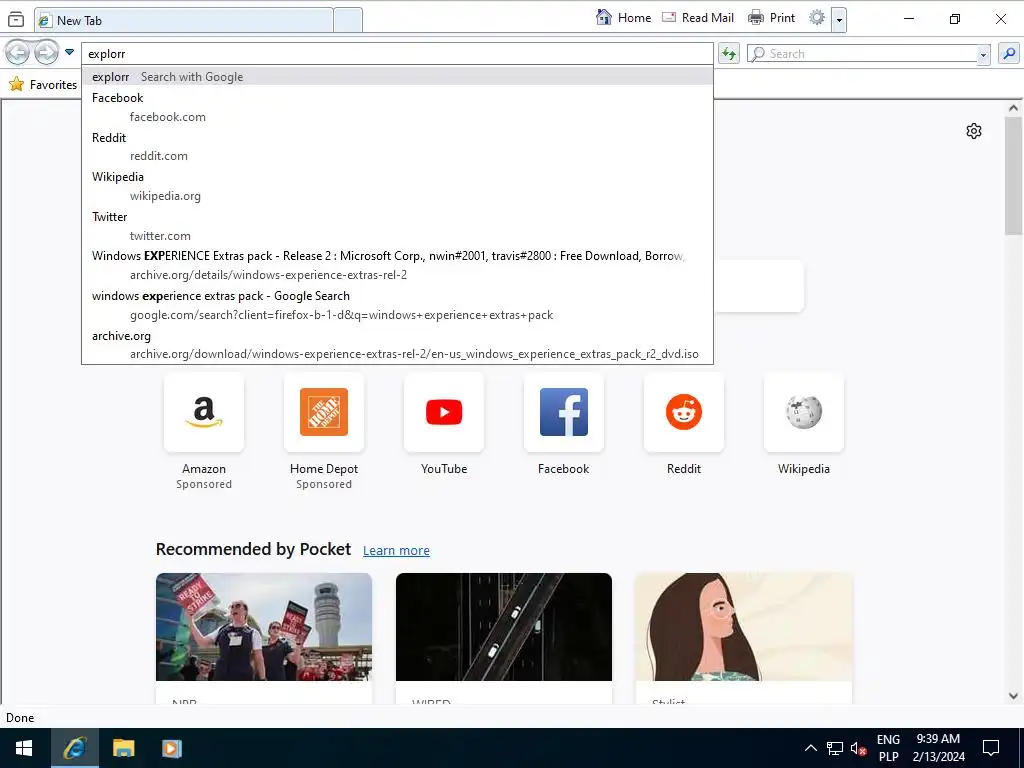Open the Favorites star button
The height and width of the screenshot is (768, 1024).
43,84
